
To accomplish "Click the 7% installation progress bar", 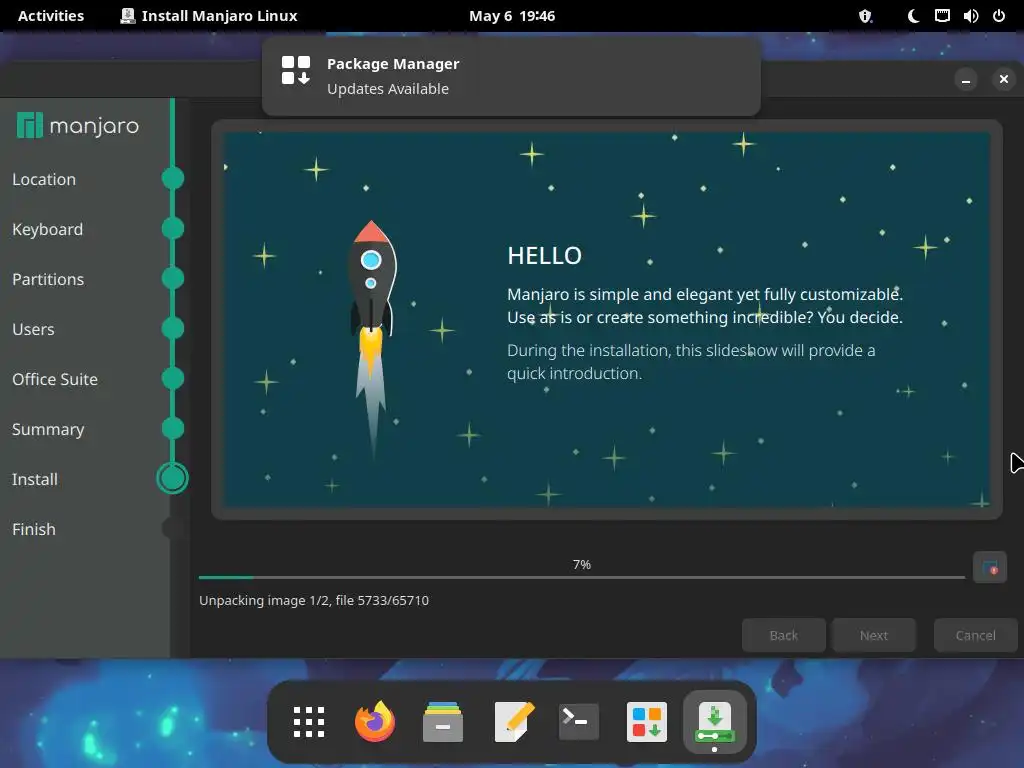I will pyautogui.click(x=582, y=577).
